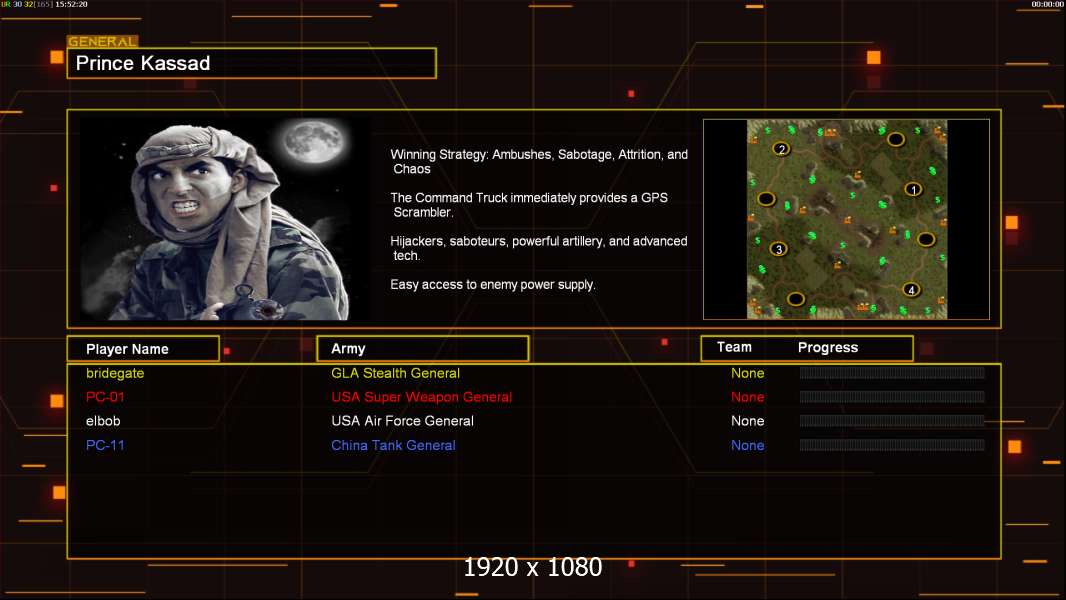1066x600 pixels.
Task: Click the team None value for bridegate
Action: click(x=747, y=373)
